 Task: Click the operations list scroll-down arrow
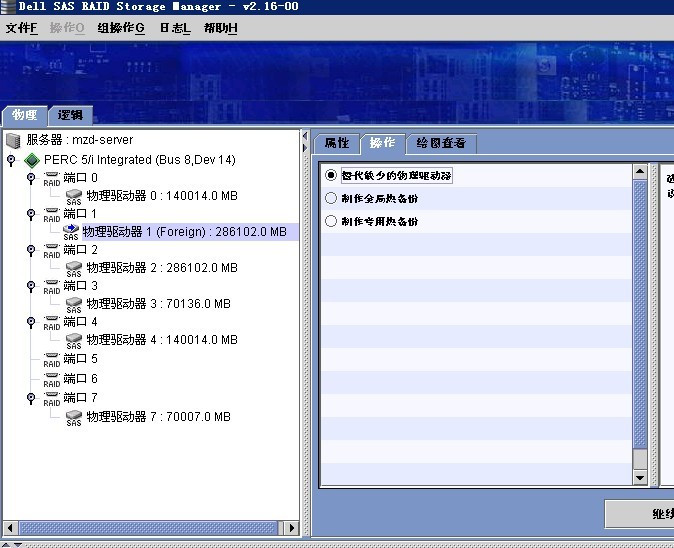click(640, 478)
